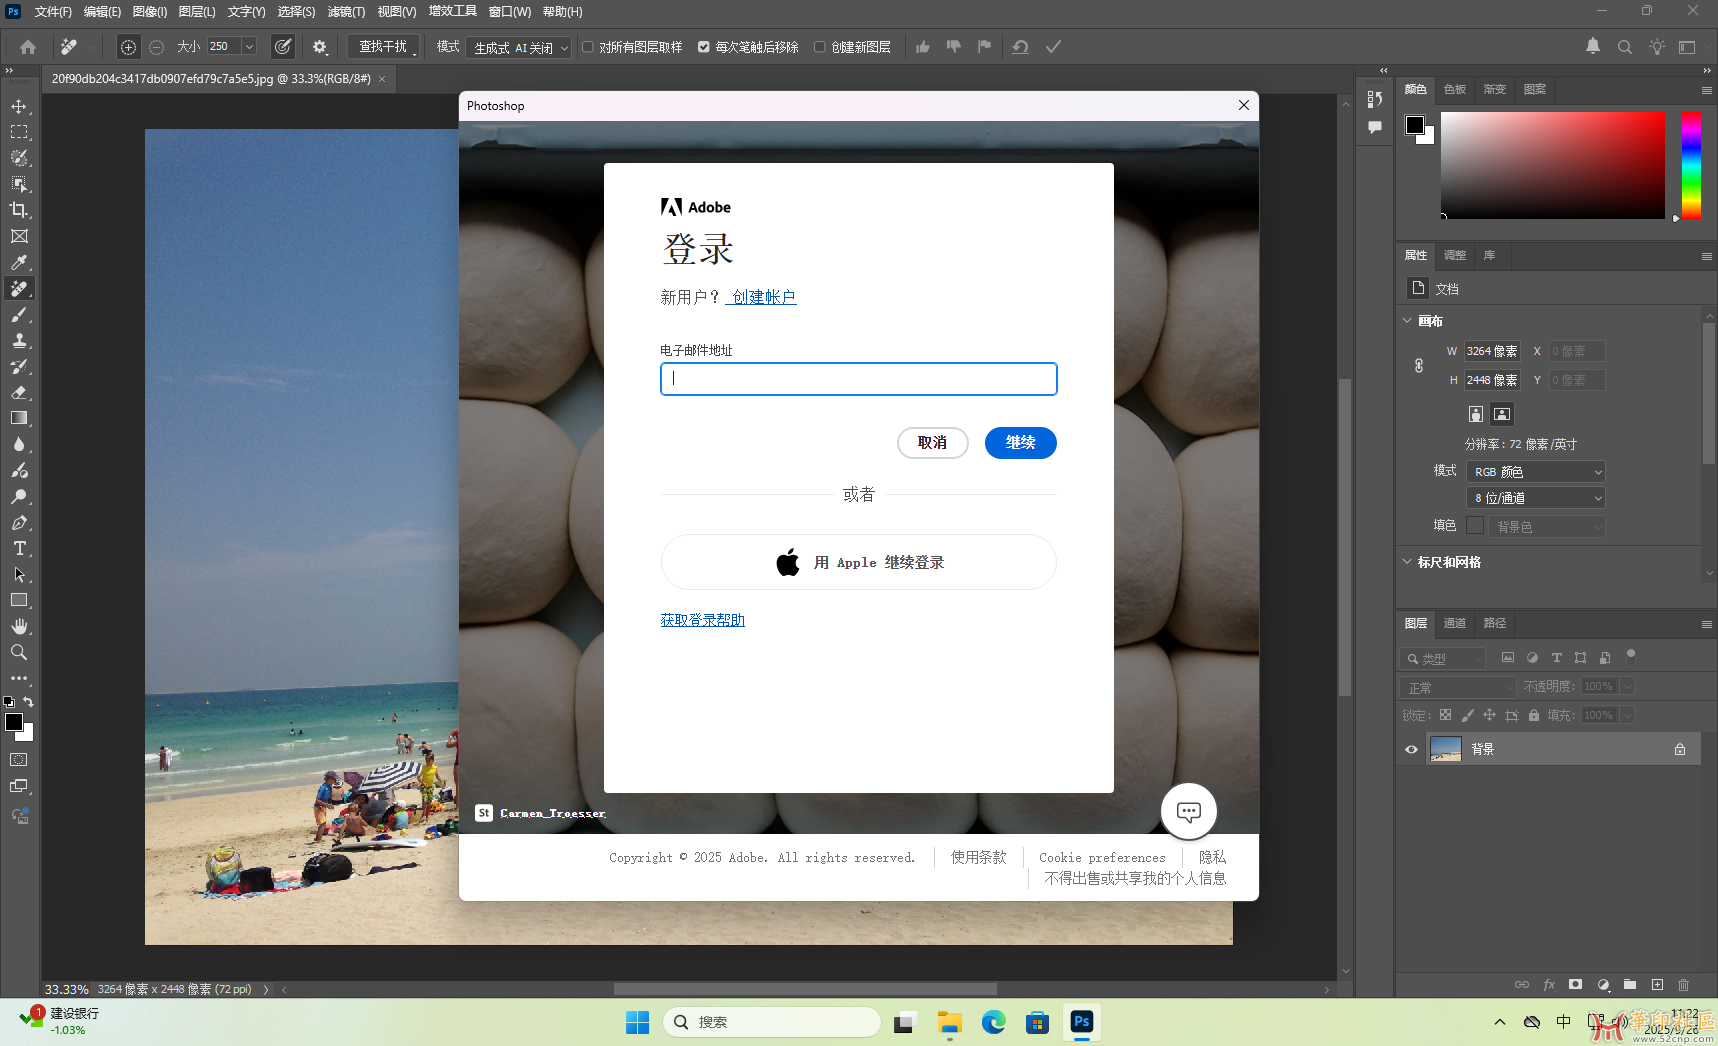Open the notifications bell icon
The image size is (1718, 1046).
pyautogui.click(x=1593, y=46)
